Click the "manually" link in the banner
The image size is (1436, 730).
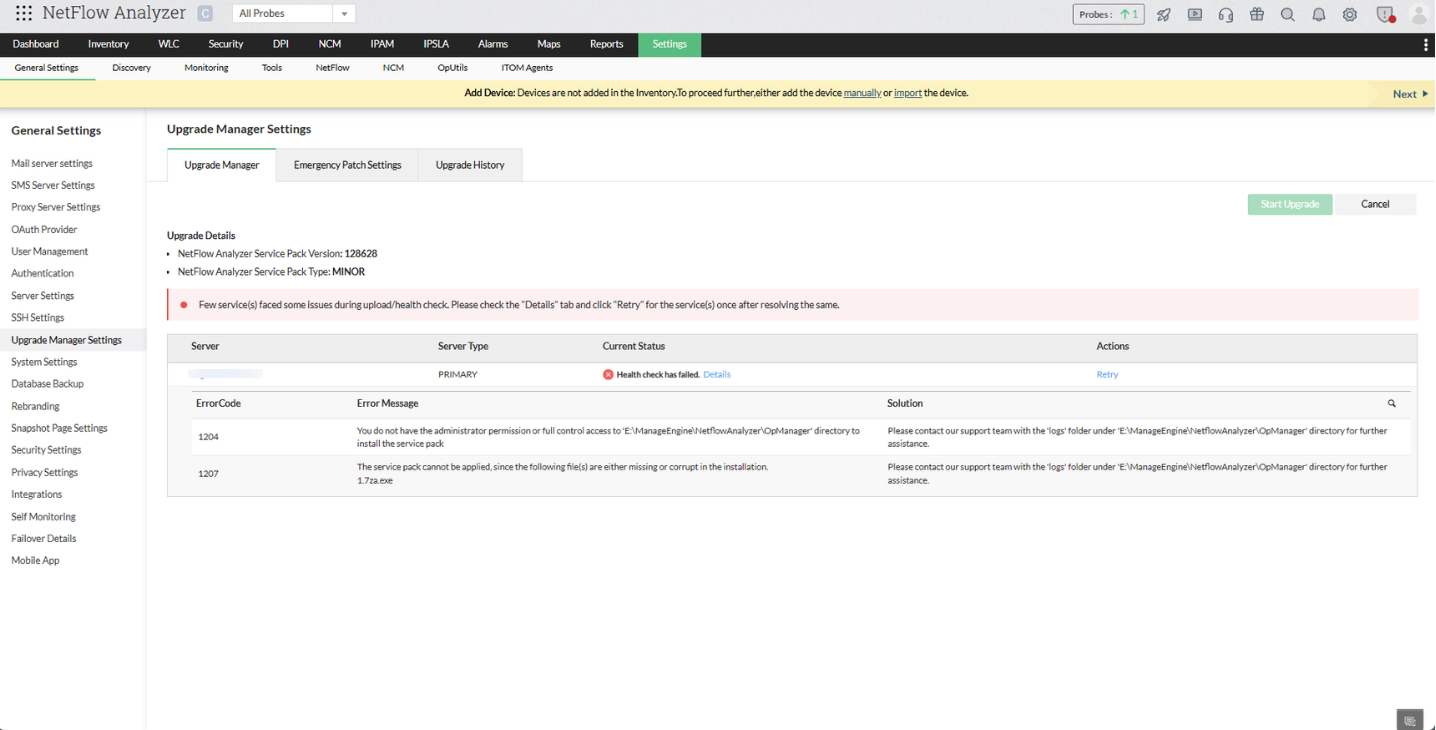[863, 94]
